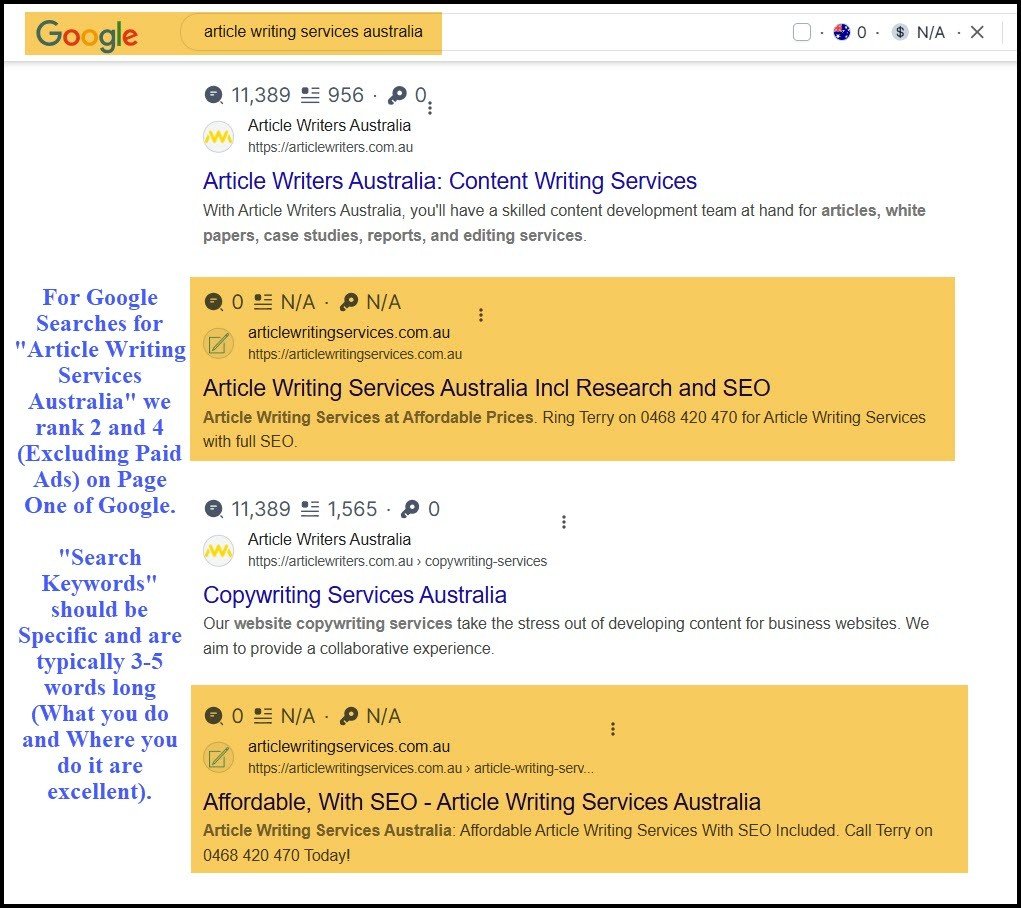The image size is (1021, 908).
Task: Click the key icon above the Incl Research and SEO result
Action: click(x=349, y=302)
